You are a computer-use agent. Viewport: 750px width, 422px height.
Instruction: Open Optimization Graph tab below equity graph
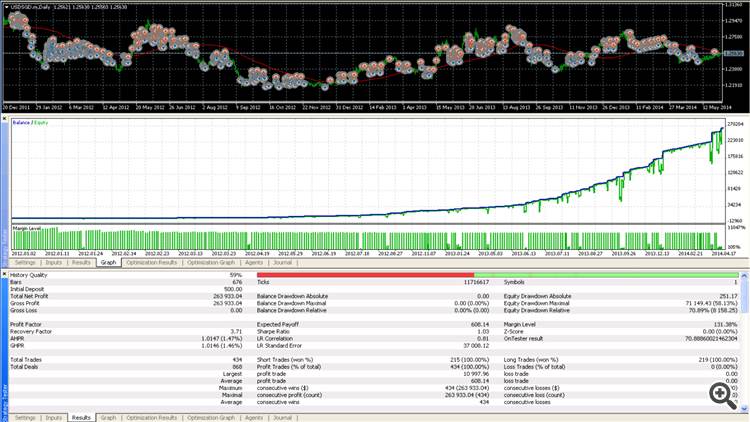[x=211, y=263]
